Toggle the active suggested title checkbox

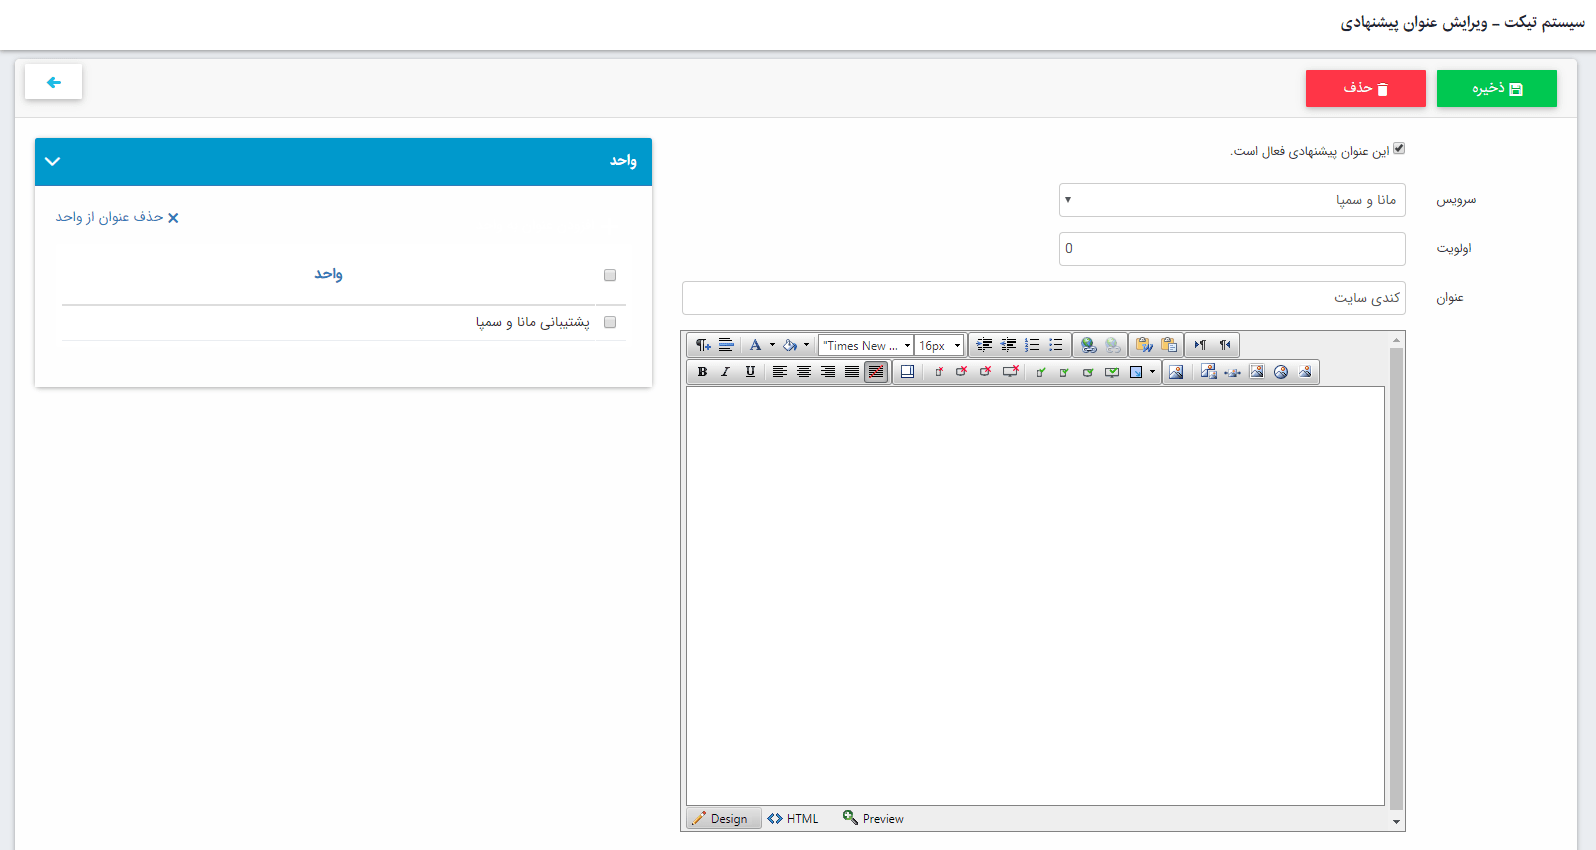[1399, 149]
